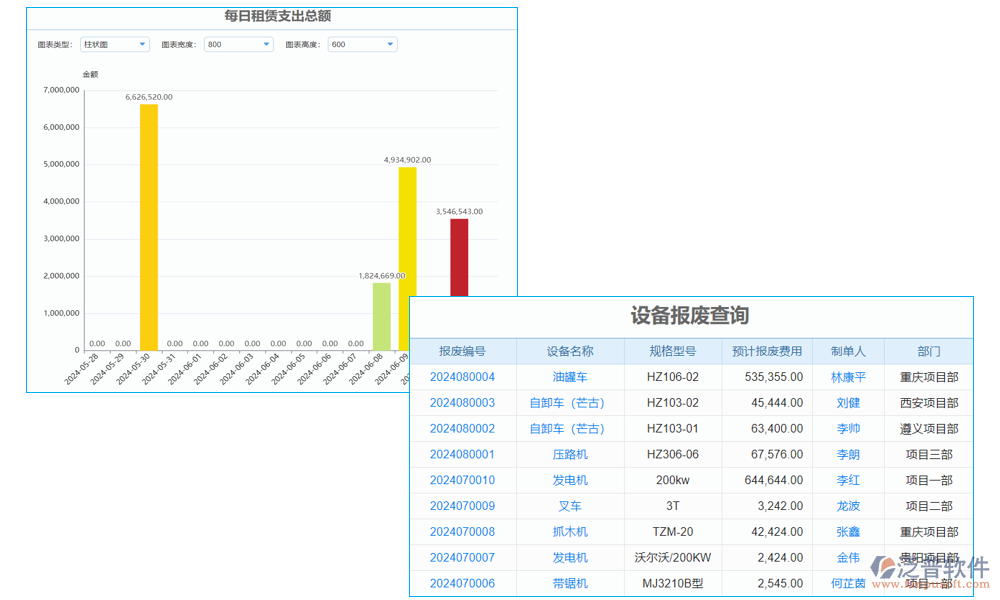Open the 发电机 200kw equipment link

[x=570, y=480]
